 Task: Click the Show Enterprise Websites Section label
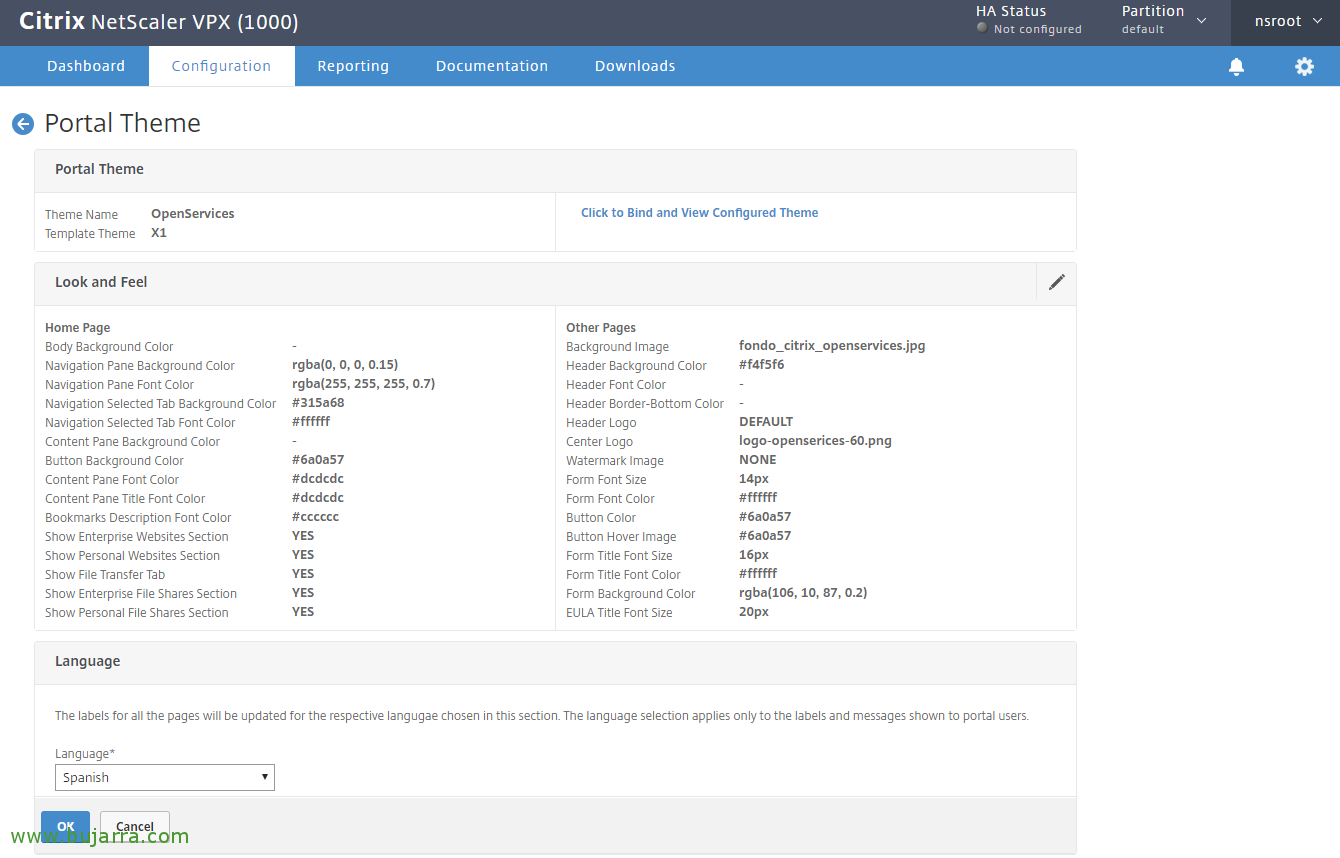click(137, 537)
